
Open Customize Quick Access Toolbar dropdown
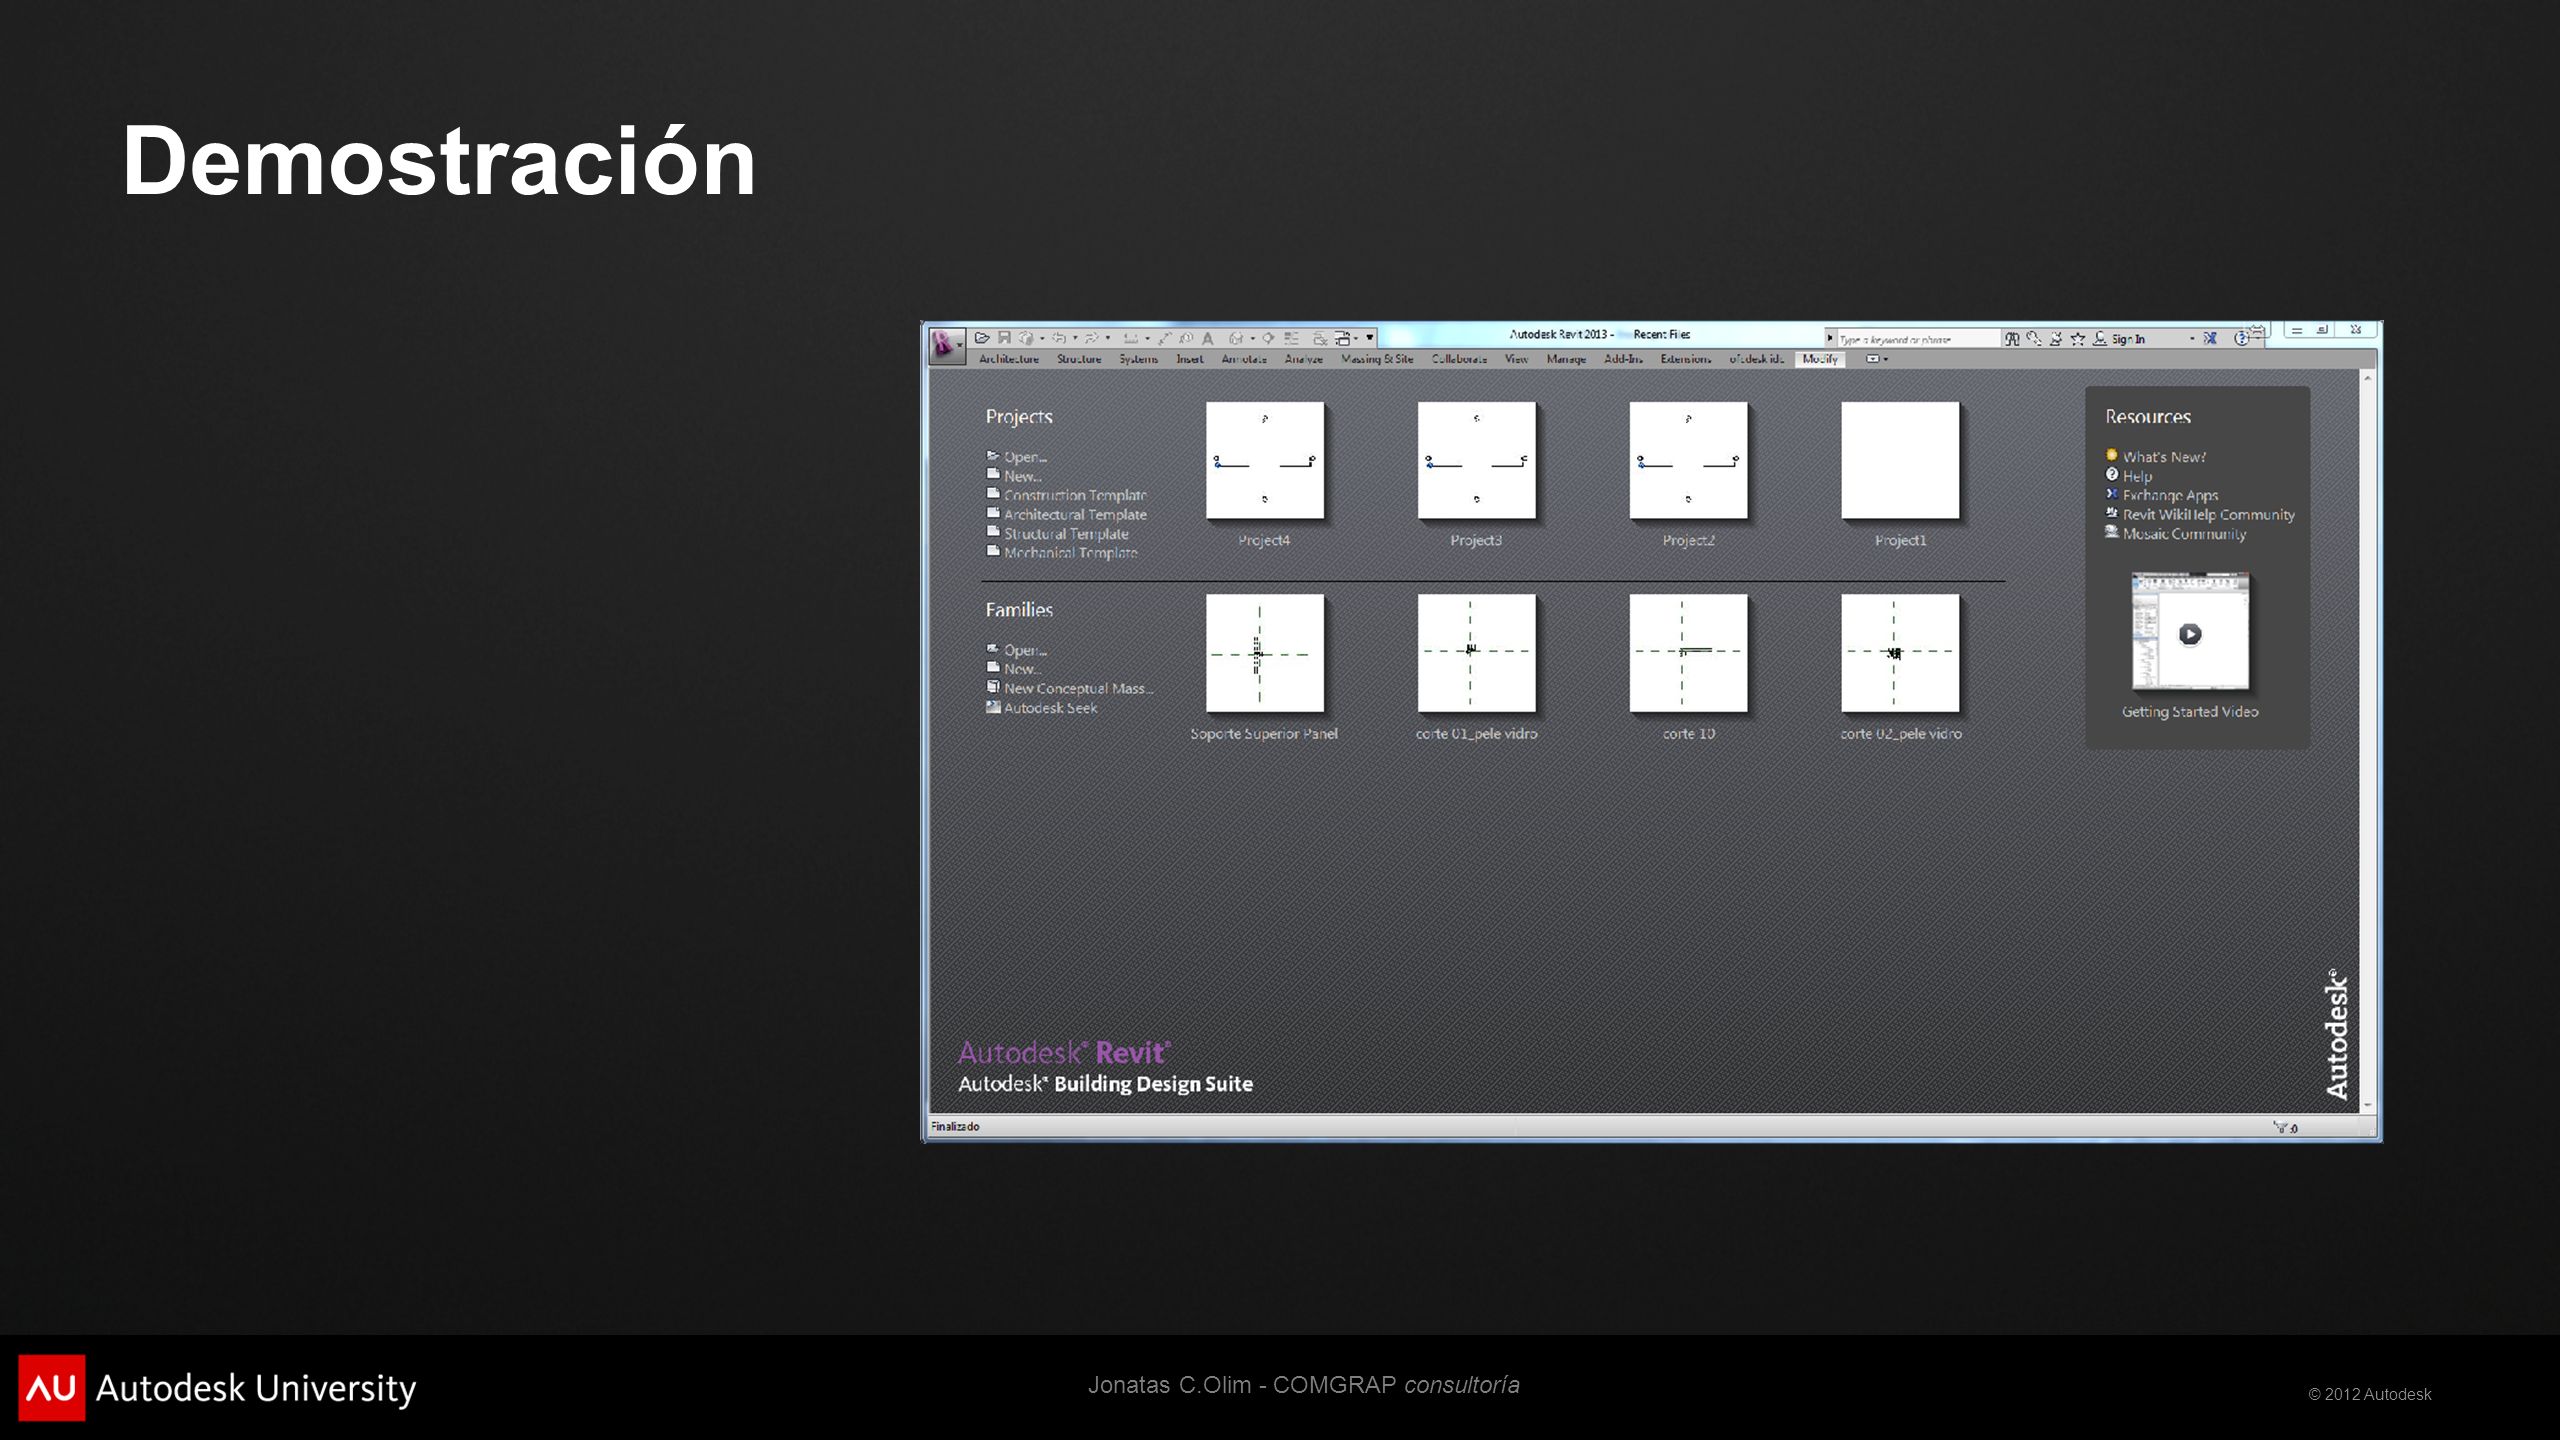[1370, 338]
